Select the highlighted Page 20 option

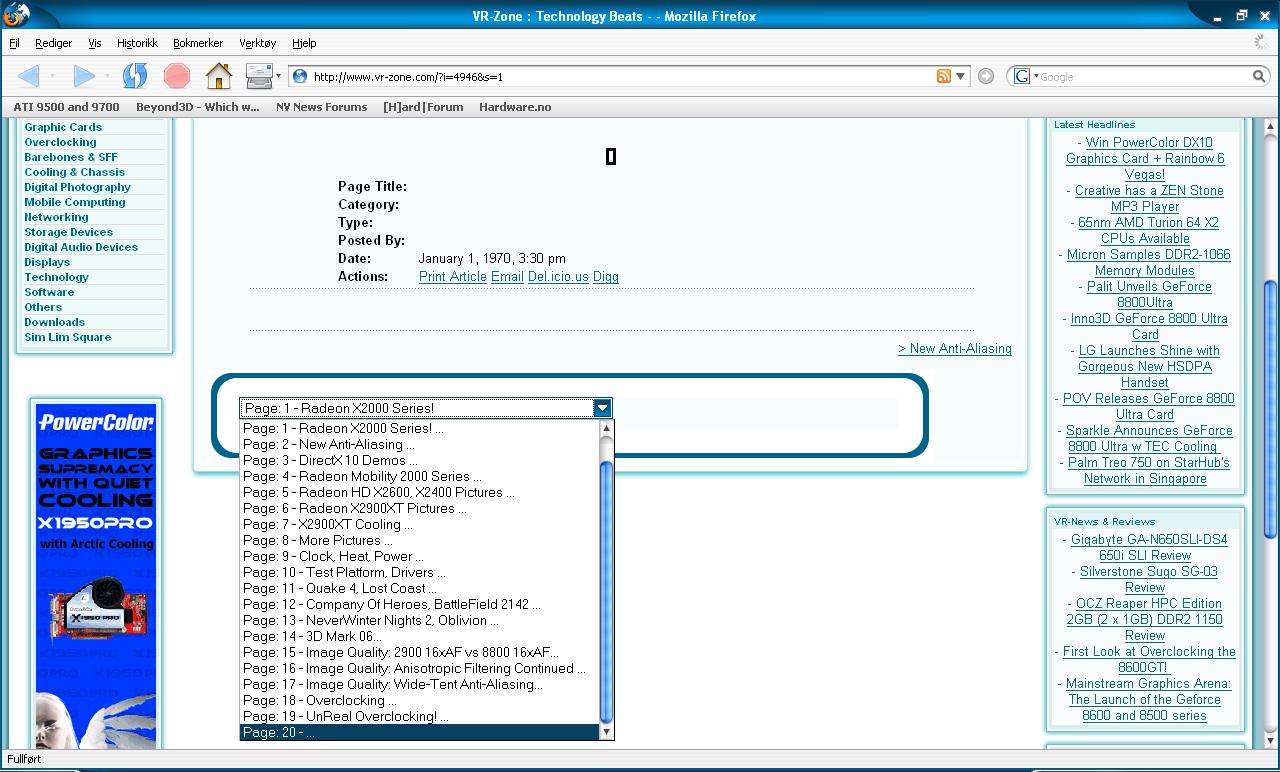pos(419,732)
